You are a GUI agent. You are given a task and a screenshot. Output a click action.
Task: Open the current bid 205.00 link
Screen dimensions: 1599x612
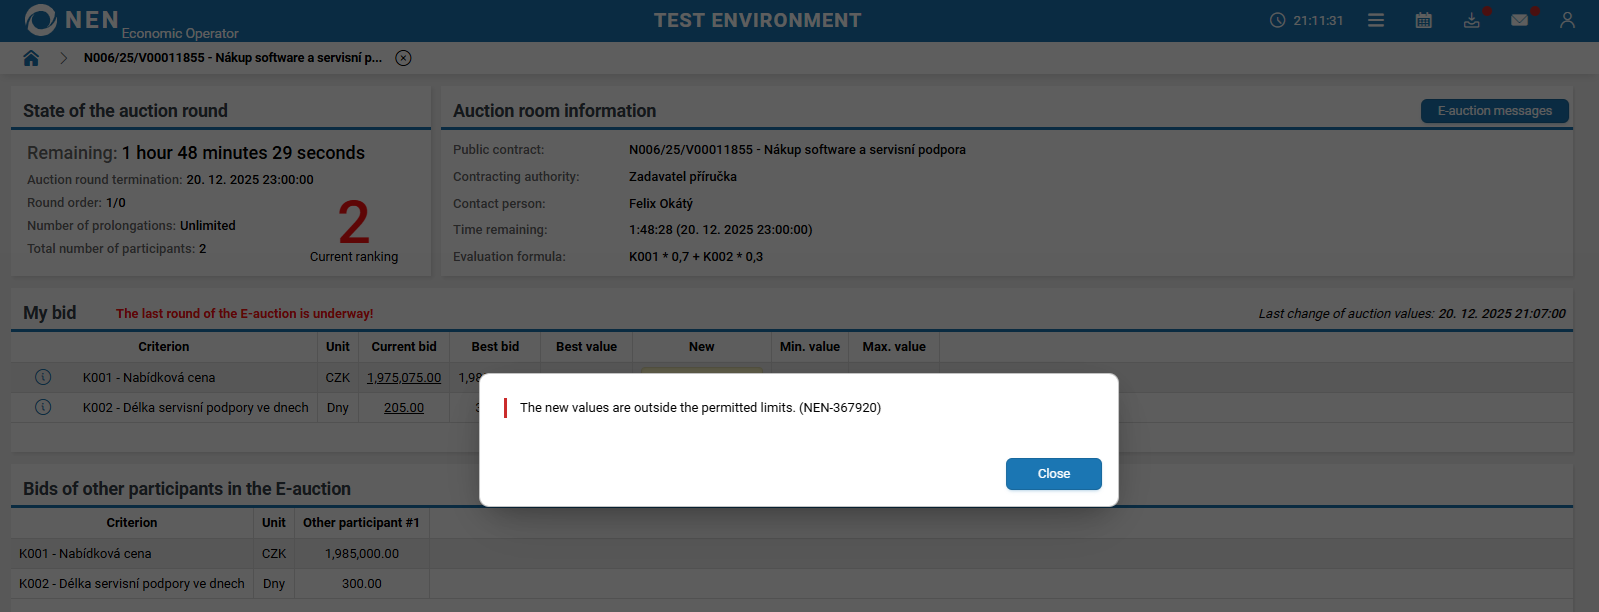coord(403,408)
